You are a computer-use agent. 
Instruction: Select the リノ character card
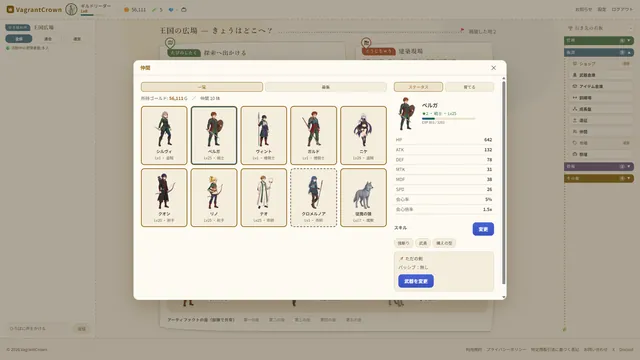pos(214,198)
